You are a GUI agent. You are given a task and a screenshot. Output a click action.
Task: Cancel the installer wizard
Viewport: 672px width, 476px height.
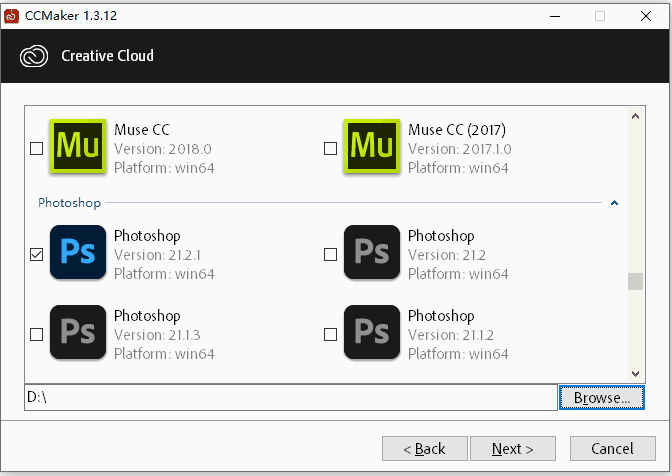(613, 449)
